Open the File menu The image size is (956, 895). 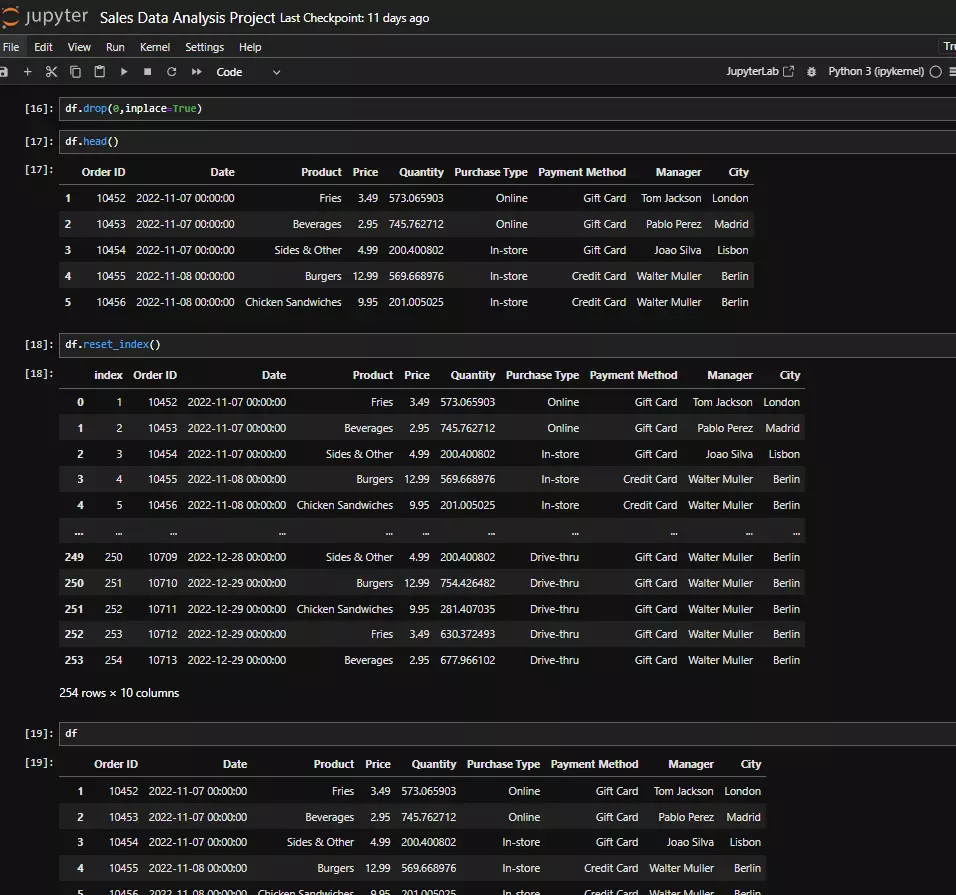[11, 47]
